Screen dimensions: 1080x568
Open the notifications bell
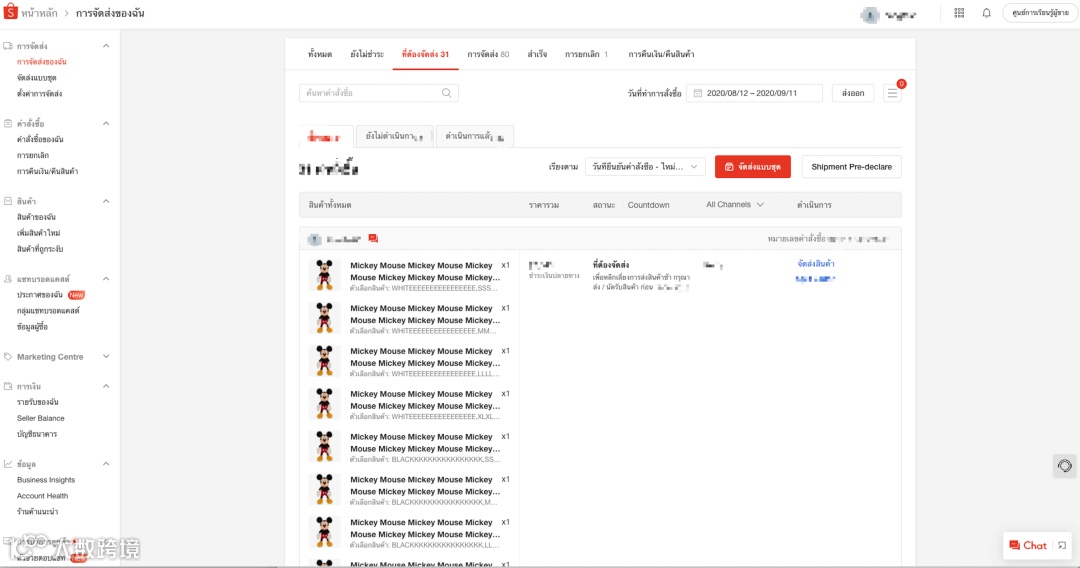click(986, 13)
